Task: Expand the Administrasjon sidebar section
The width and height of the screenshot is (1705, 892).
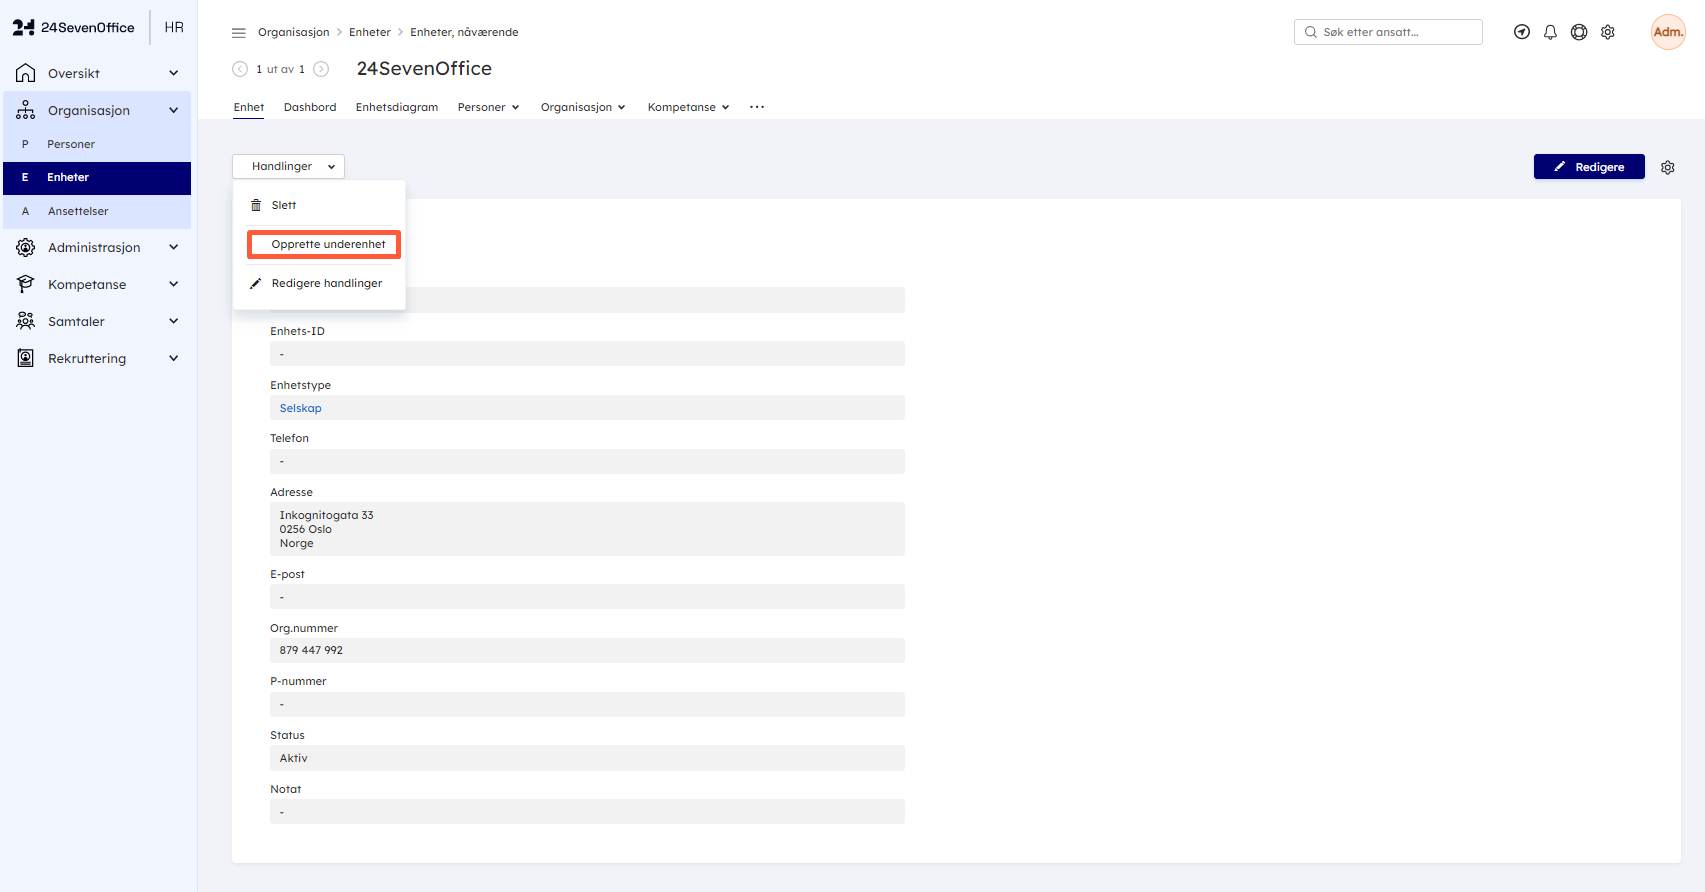Action: pos(174,247)
